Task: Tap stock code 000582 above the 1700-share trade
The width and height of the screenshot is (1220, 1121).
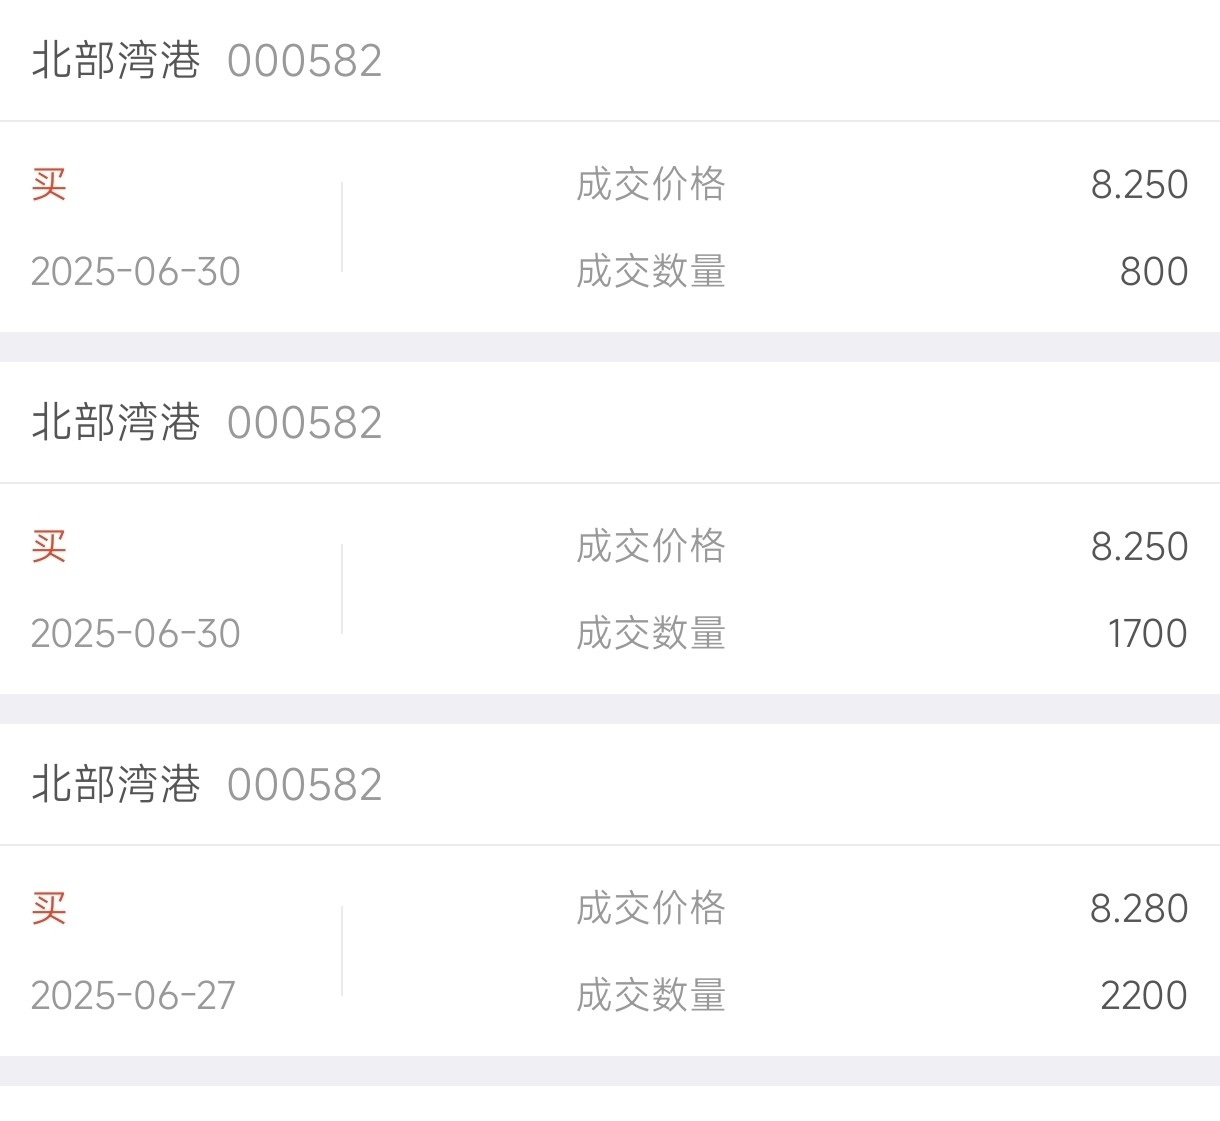Action: [x=305, y=423]
